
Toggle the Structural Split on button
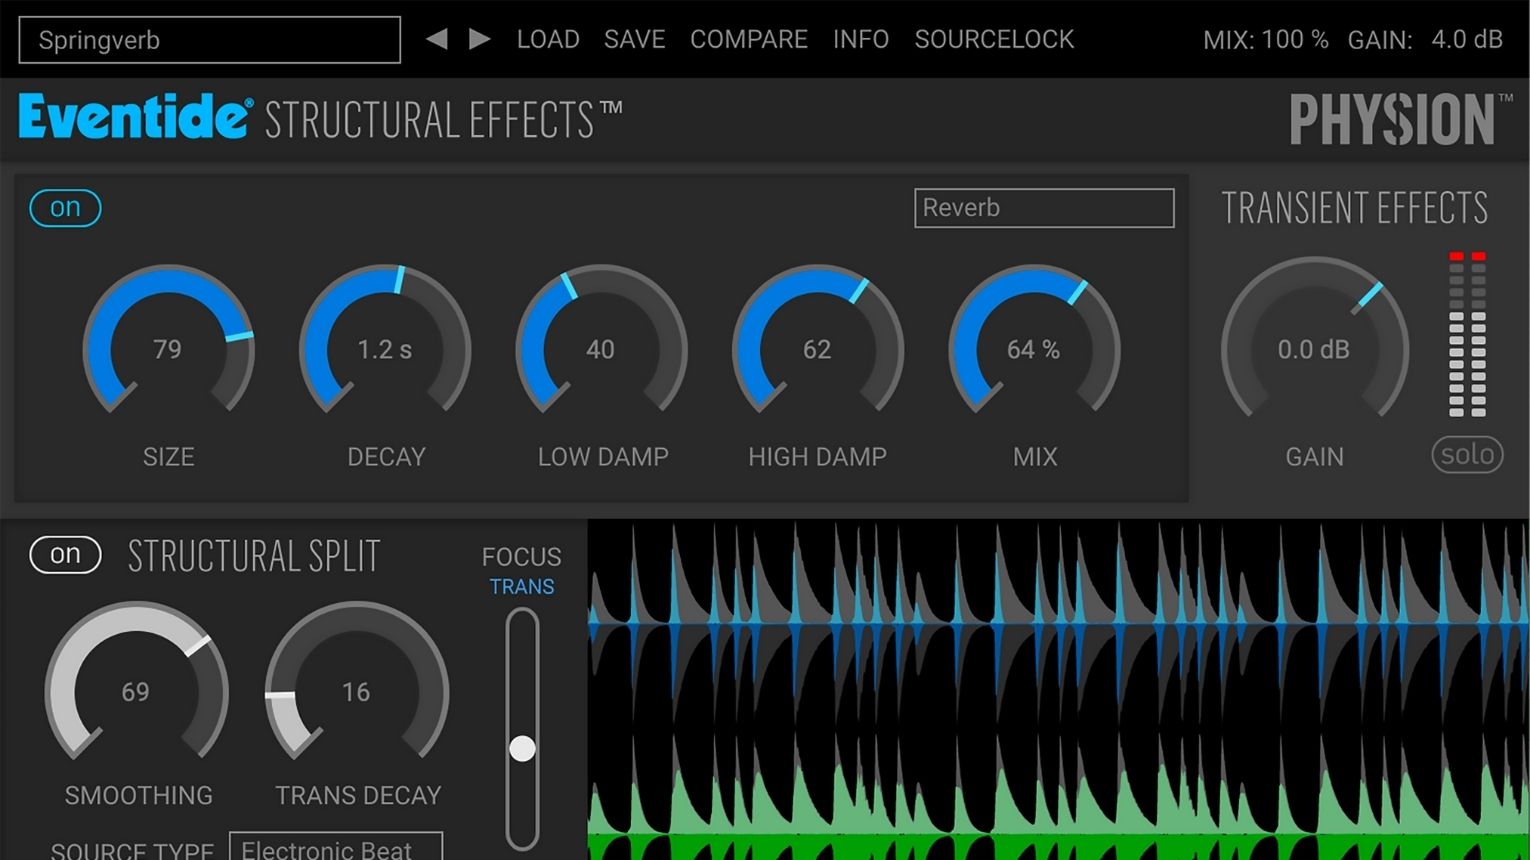(x=65, y=555)
